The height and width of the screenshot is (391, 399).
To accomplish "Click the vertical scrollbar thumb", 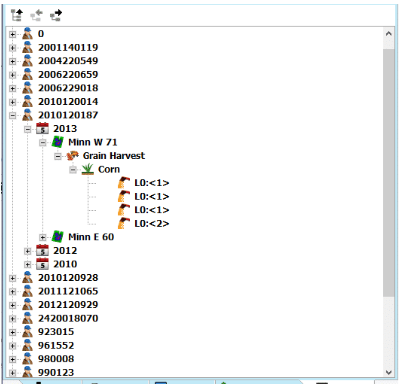I will click(388, 173).
